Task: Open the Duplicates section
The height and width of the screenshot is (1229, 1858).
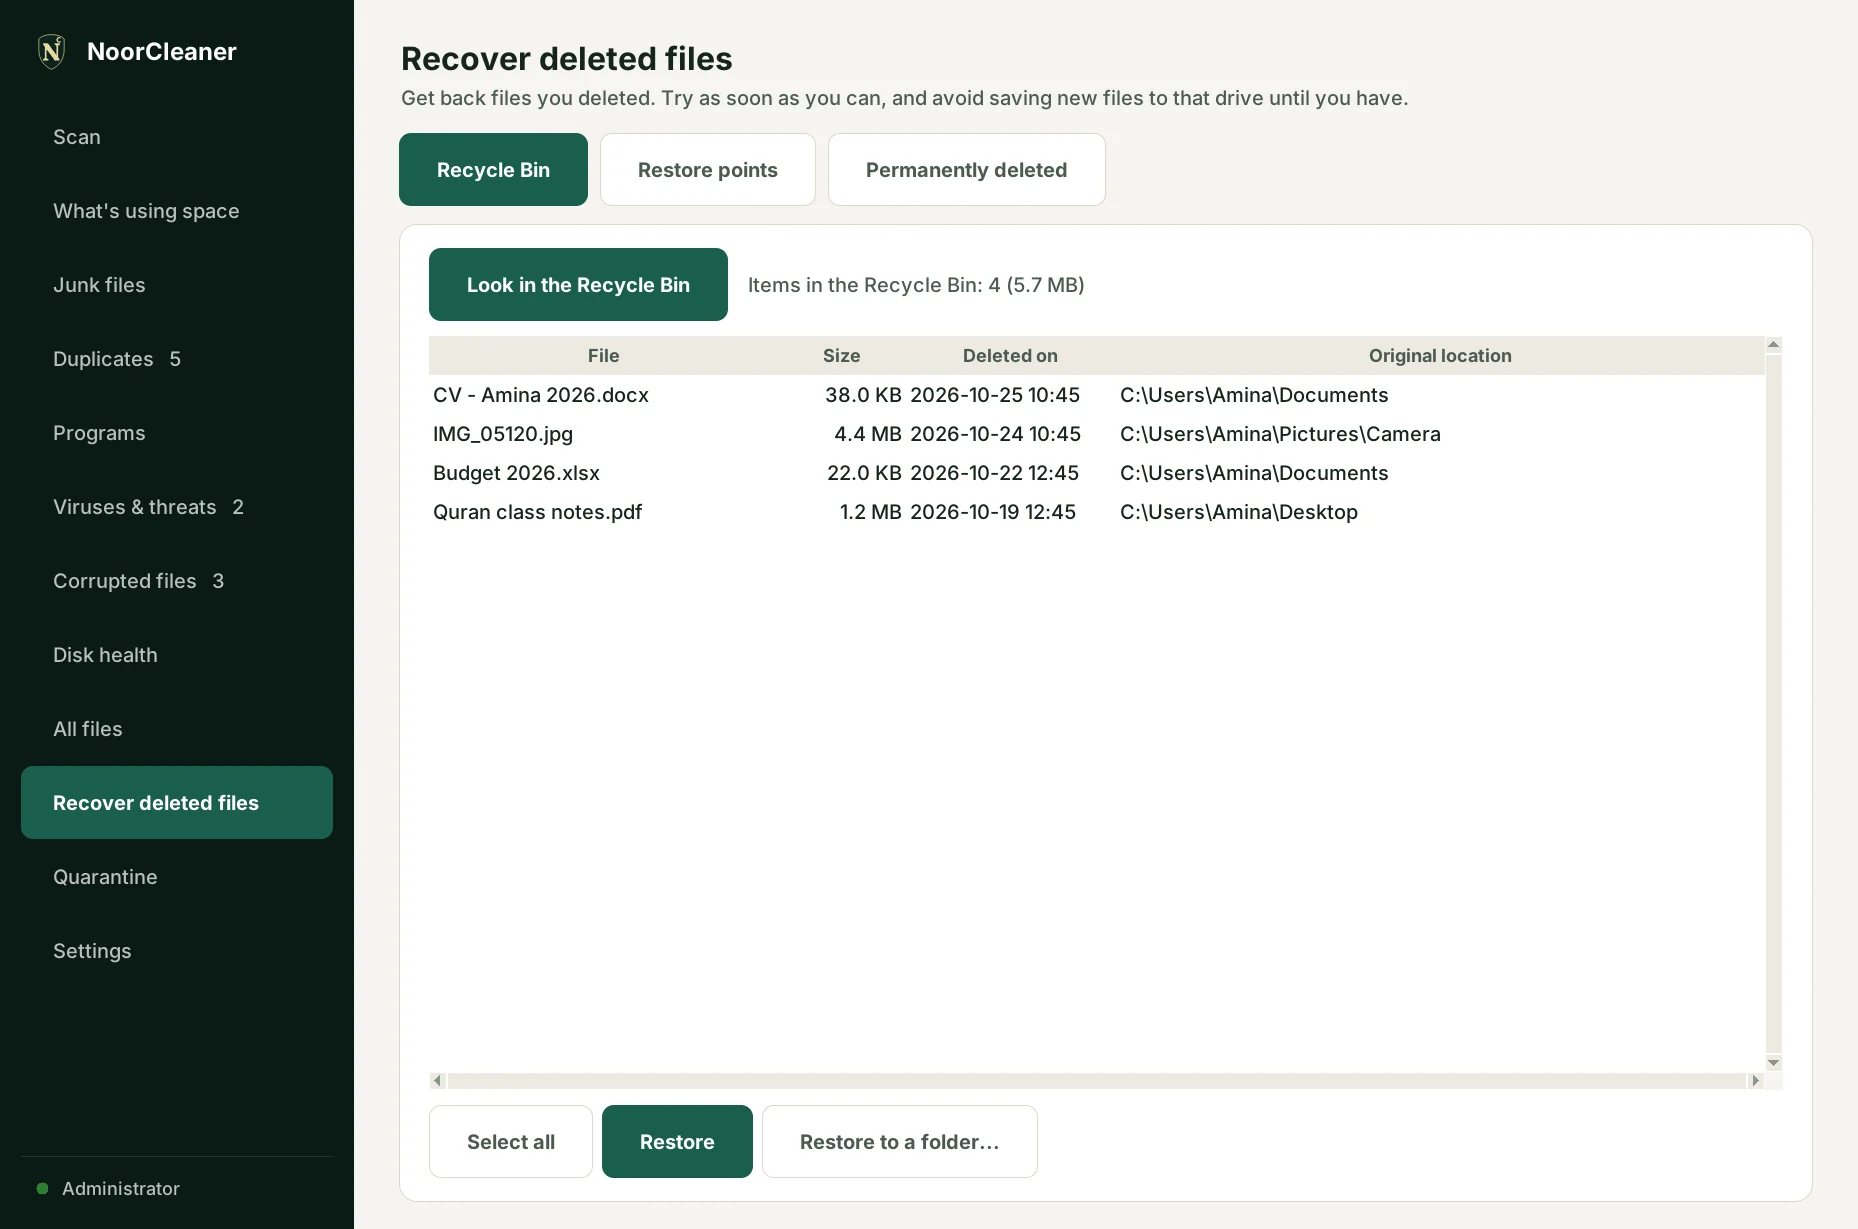Action: 177,359
